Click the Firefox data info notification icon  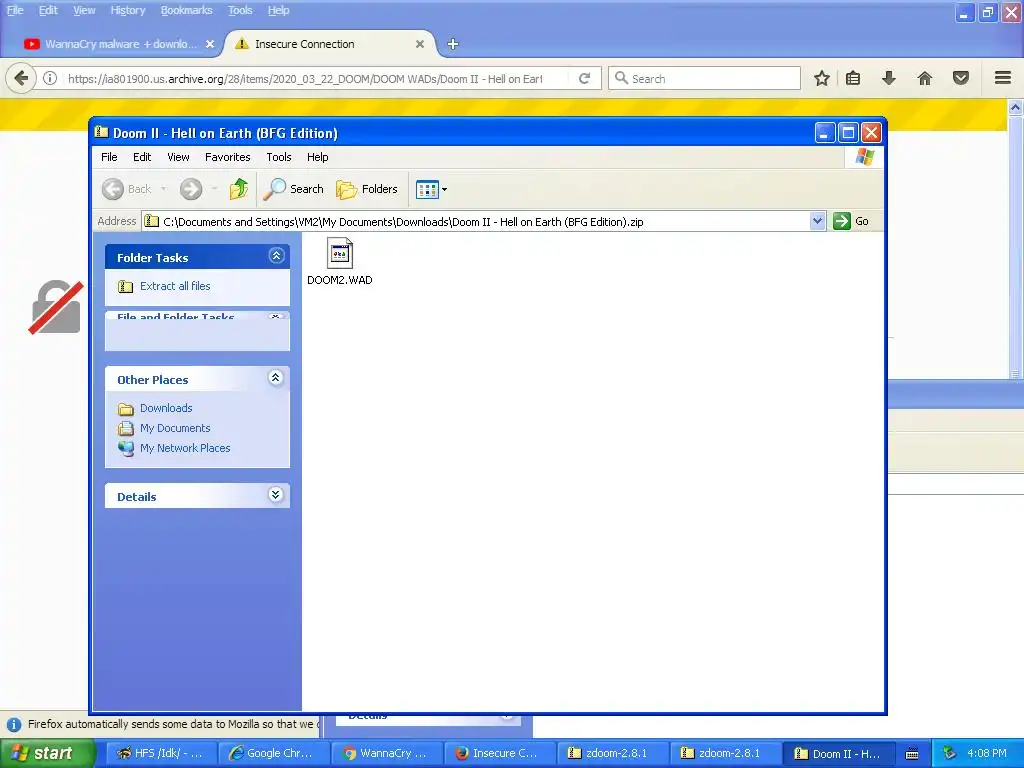(x=14, y=724)
